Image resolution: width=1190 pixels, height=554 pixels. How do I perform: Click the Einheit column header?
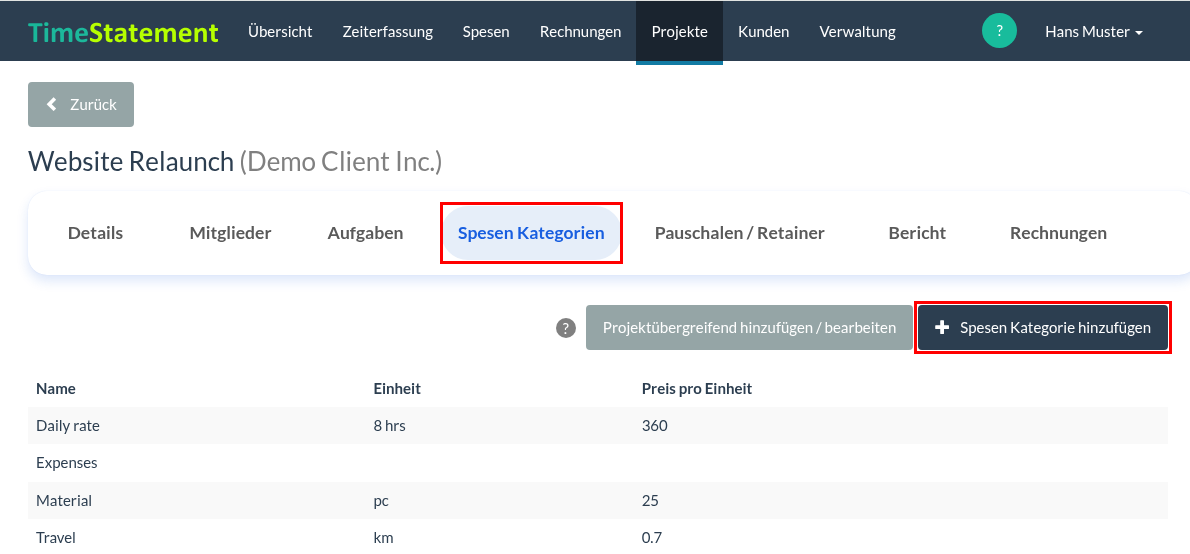[397, 389]
